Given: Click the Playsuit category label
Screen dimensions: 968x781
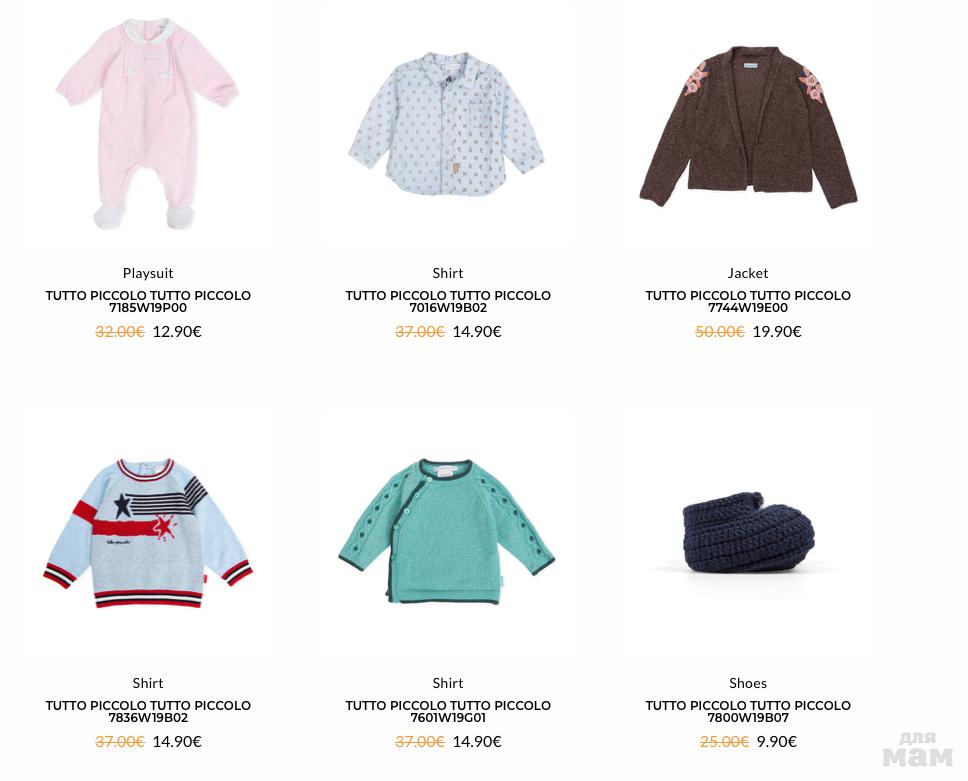Looking at the screenshot, I should [x=148, y=273].
